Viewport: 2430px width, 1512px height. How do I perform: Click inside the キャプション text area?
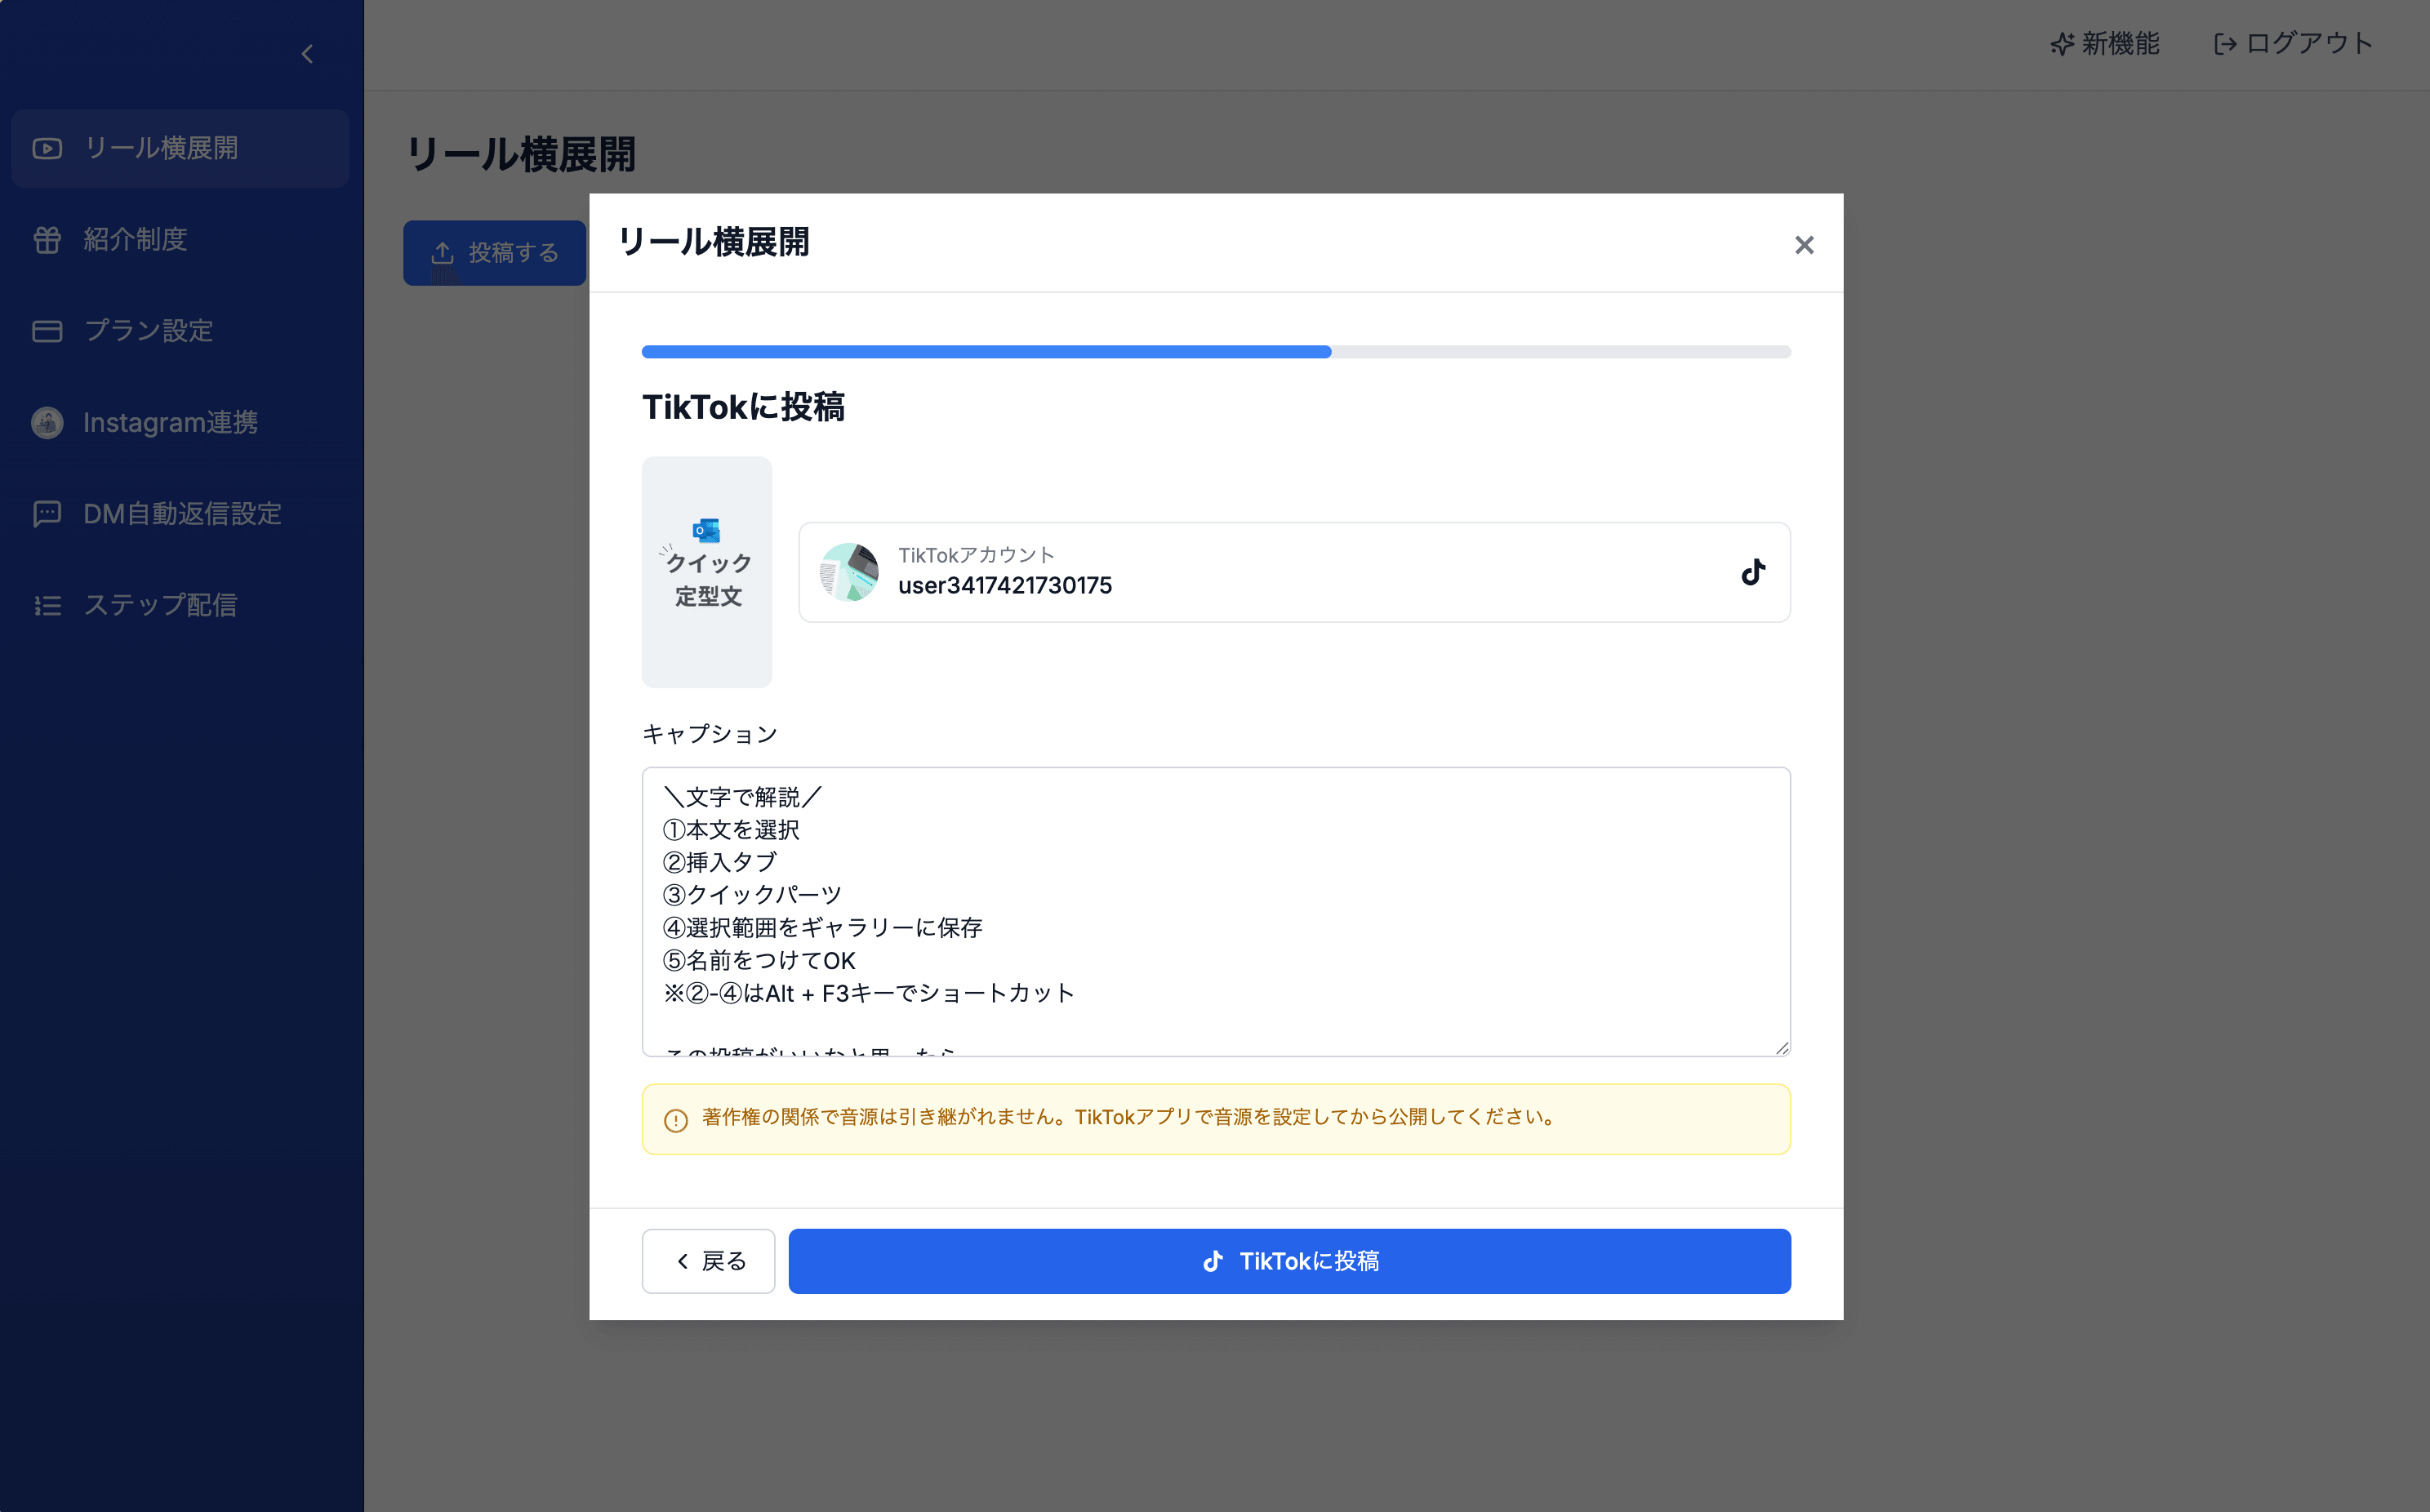click(x=1216, y=912)
